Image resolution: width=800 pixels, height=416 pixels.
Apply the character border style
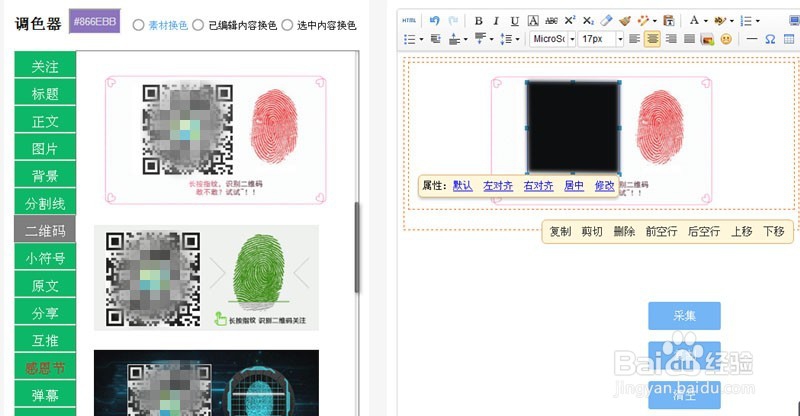tap(533, 21)
